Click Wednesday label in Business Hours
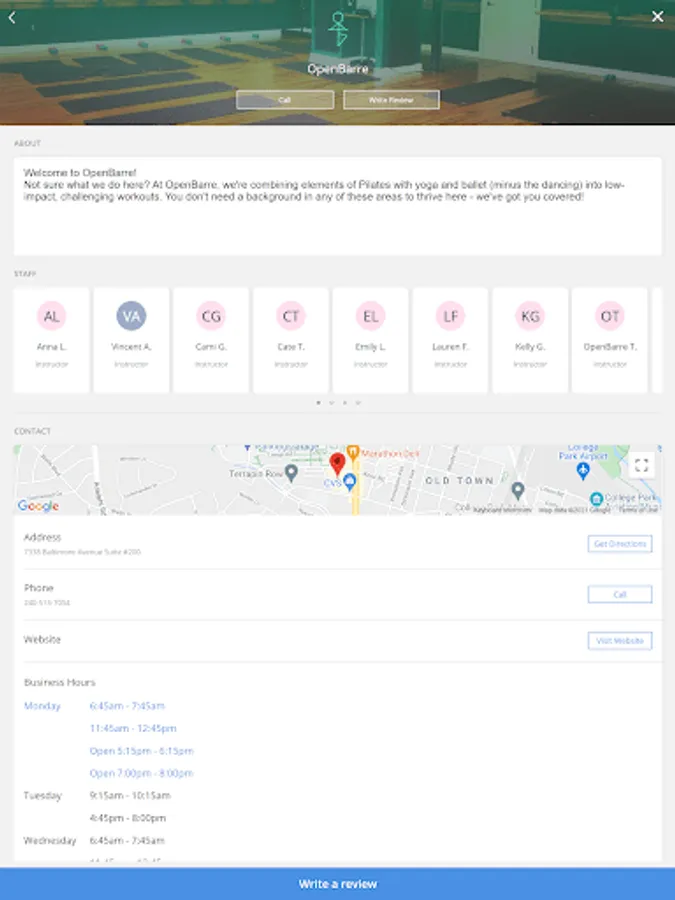675x900 pixels. click(x=50, y=840)
